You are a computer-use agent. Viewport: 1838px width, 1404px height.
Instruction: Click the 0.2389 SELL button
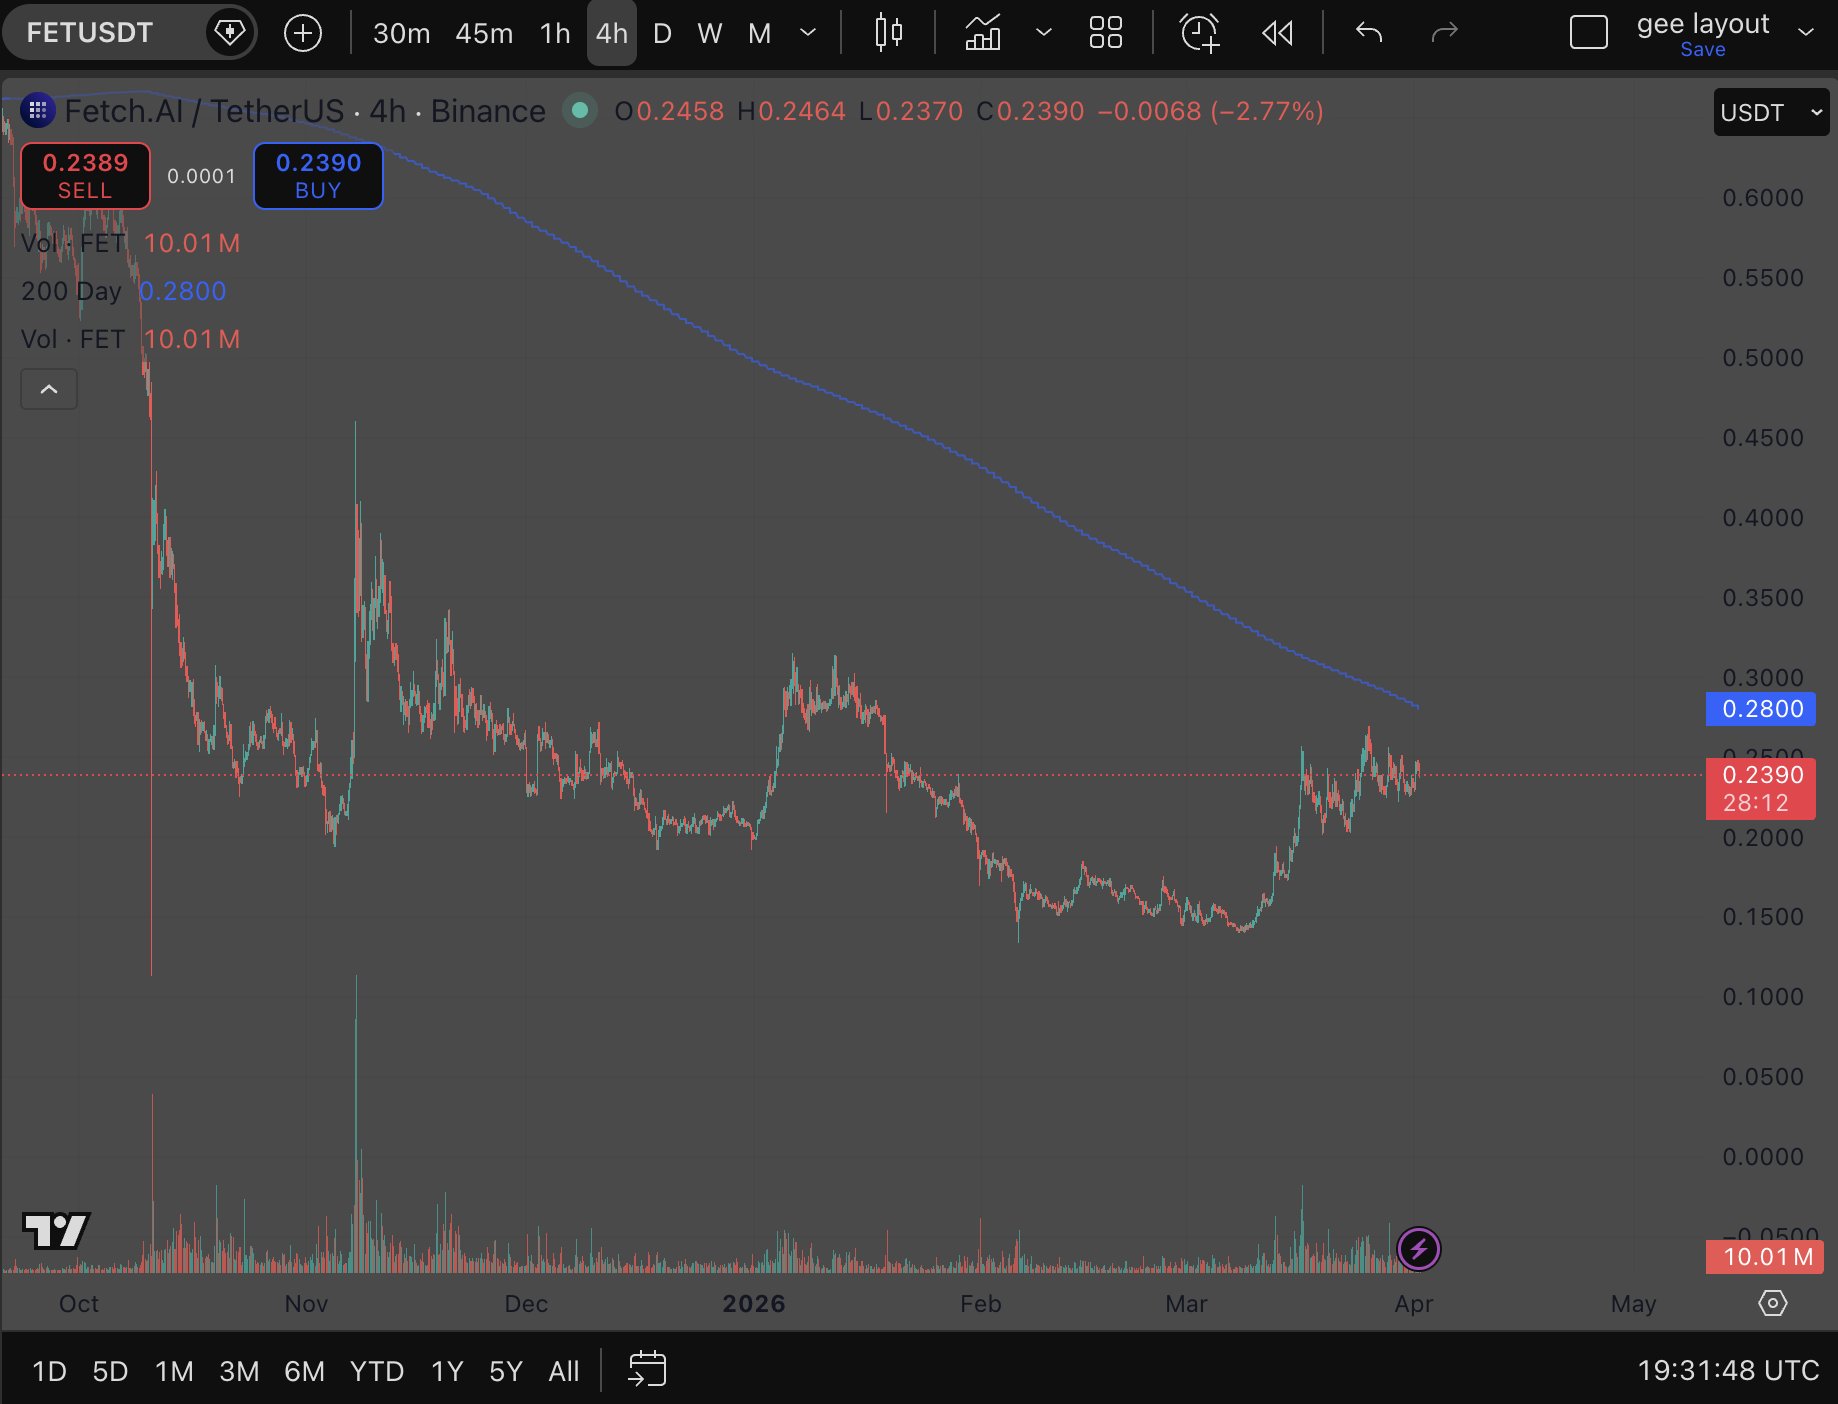86,176
